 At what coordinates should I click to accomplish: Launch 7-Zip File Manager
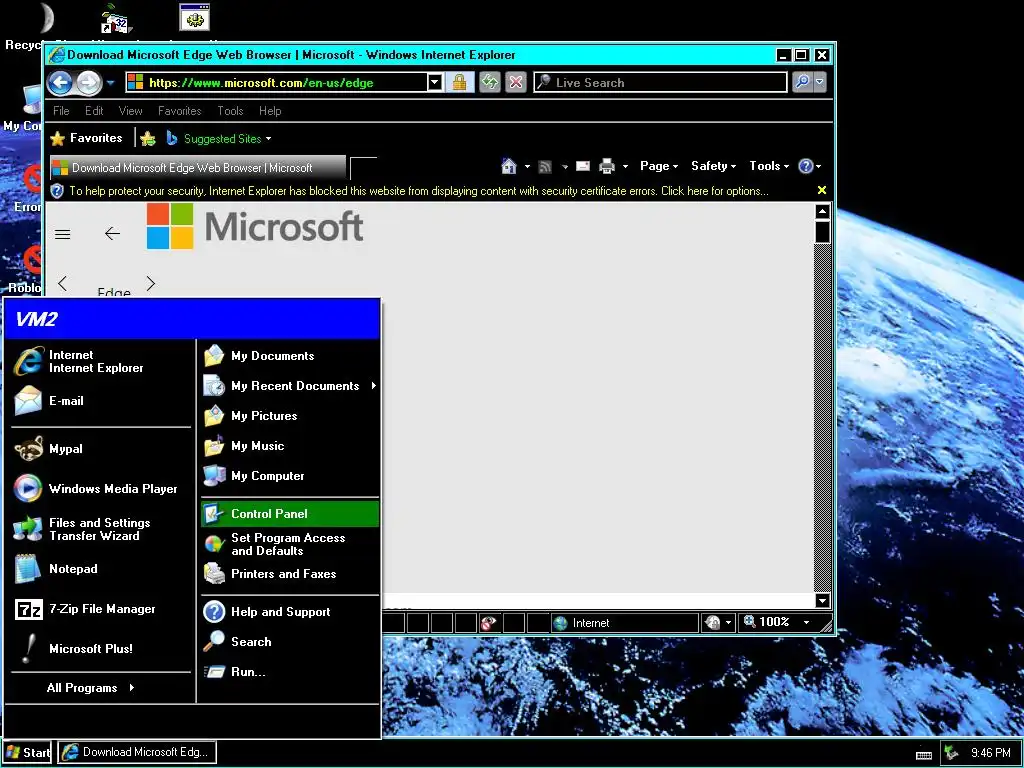pyautogui.click(x=101, y=609)
